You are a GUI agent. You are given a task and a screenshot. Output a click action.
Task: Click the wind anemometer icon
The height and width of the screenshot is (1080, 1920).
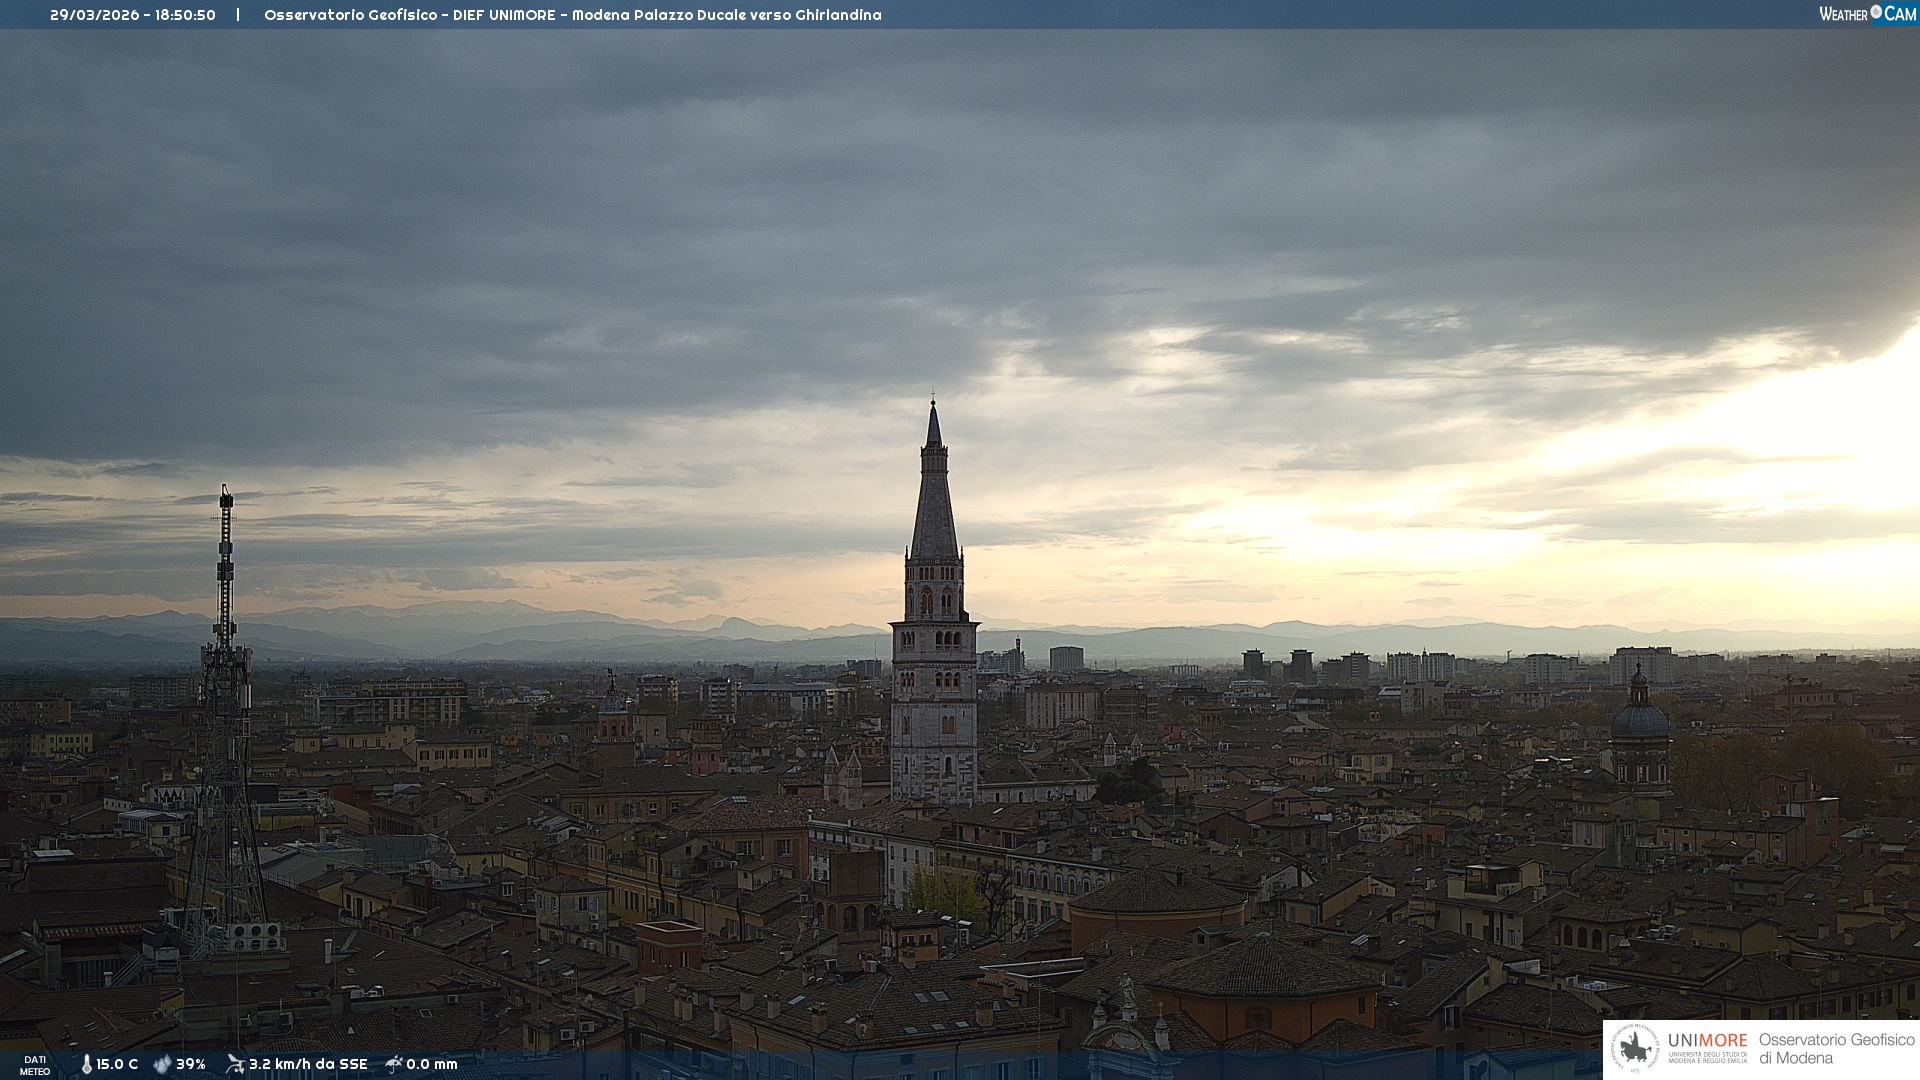click(x=235, y=1064)
